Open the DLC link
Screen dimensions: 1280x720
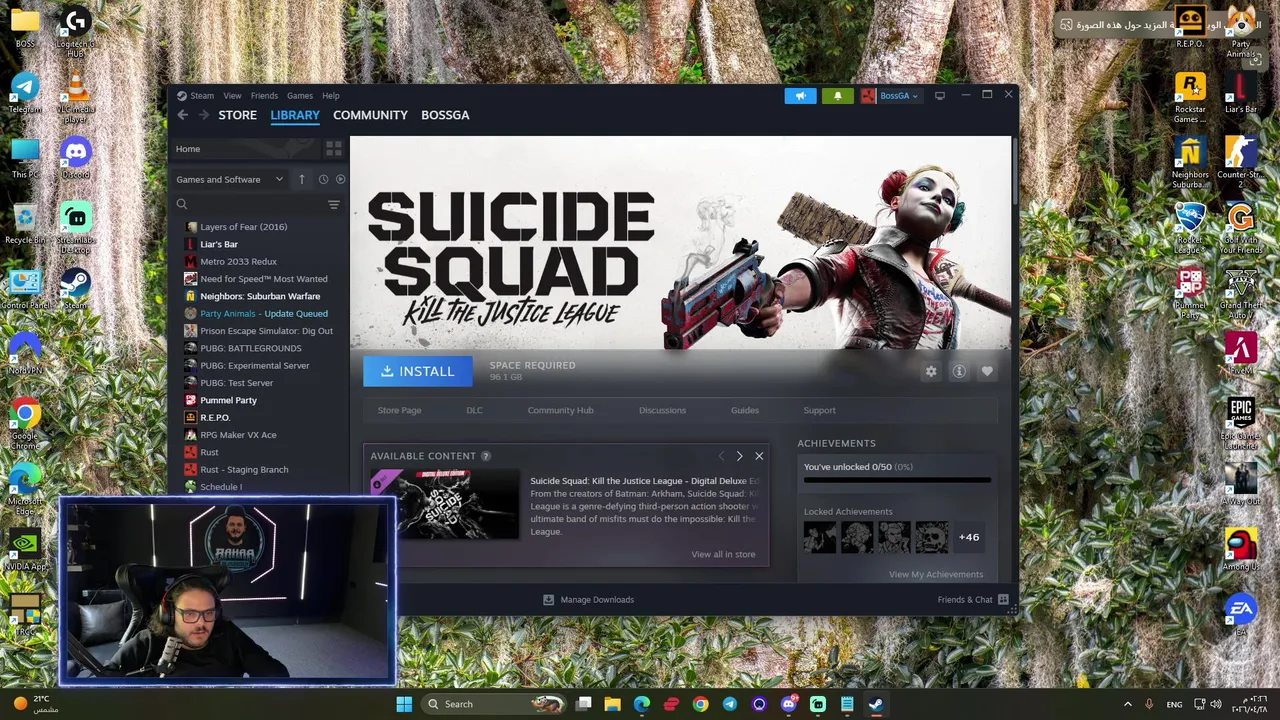click(474, 410)
